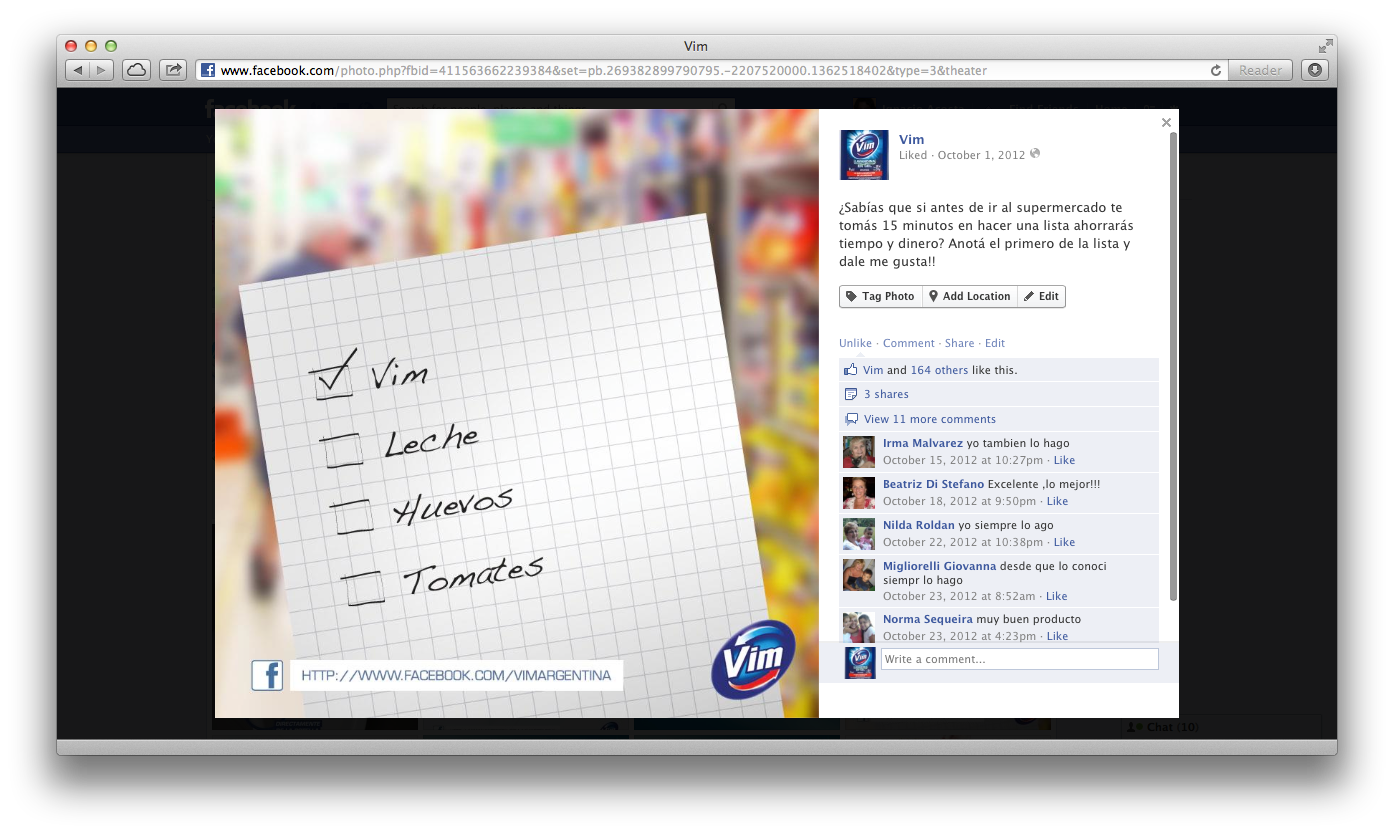Open Norma Sequeira's avatar
Viewport: 1394px width, 834px height.
pyautogui.click(x=859, y=627)
